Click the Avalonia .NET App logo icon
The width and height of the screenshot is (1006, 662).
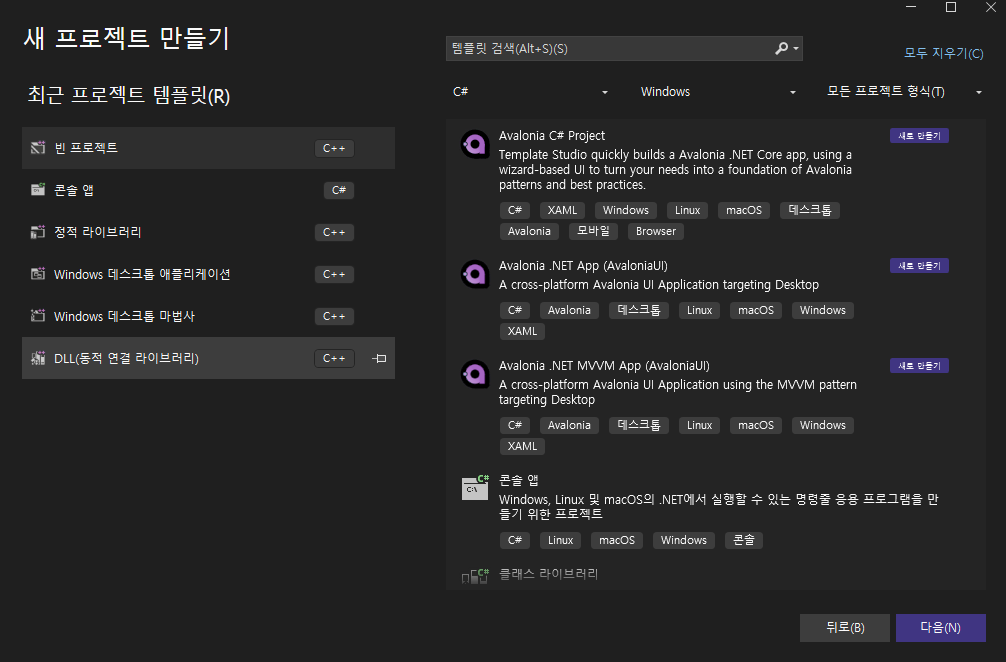[475, 275]
